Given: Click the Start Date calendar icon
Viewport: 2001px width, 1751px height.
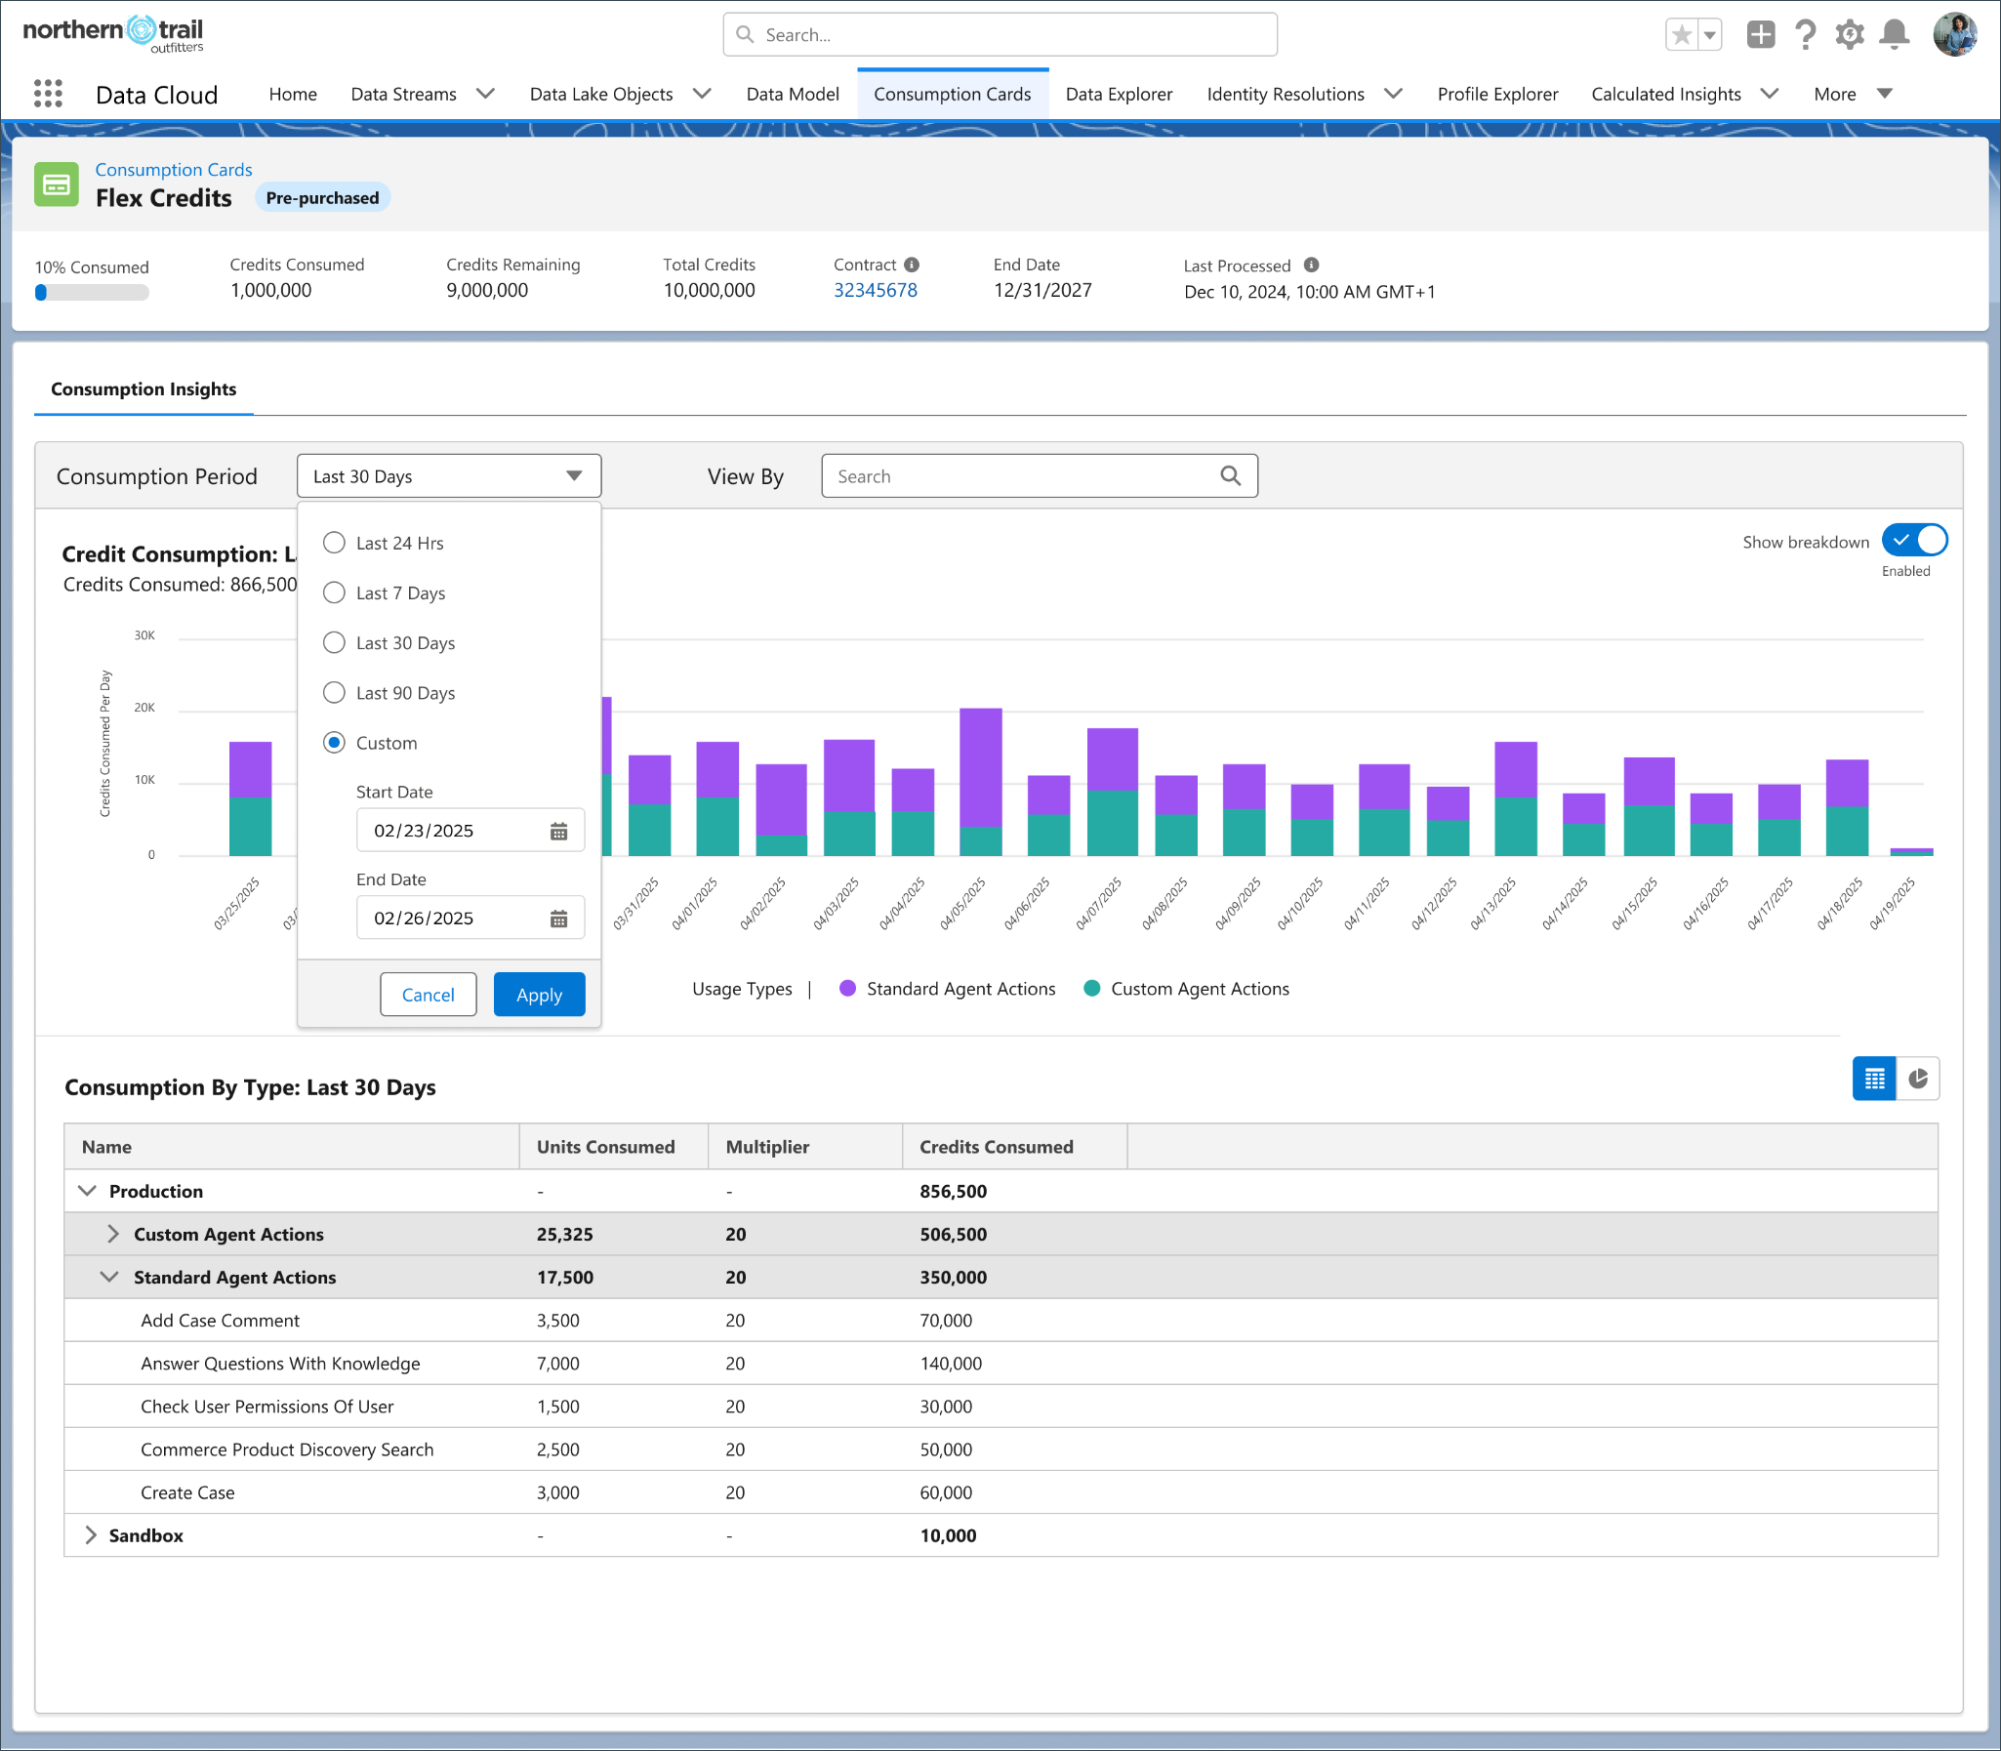Looking at the screenshot, I should click(558, 829).
